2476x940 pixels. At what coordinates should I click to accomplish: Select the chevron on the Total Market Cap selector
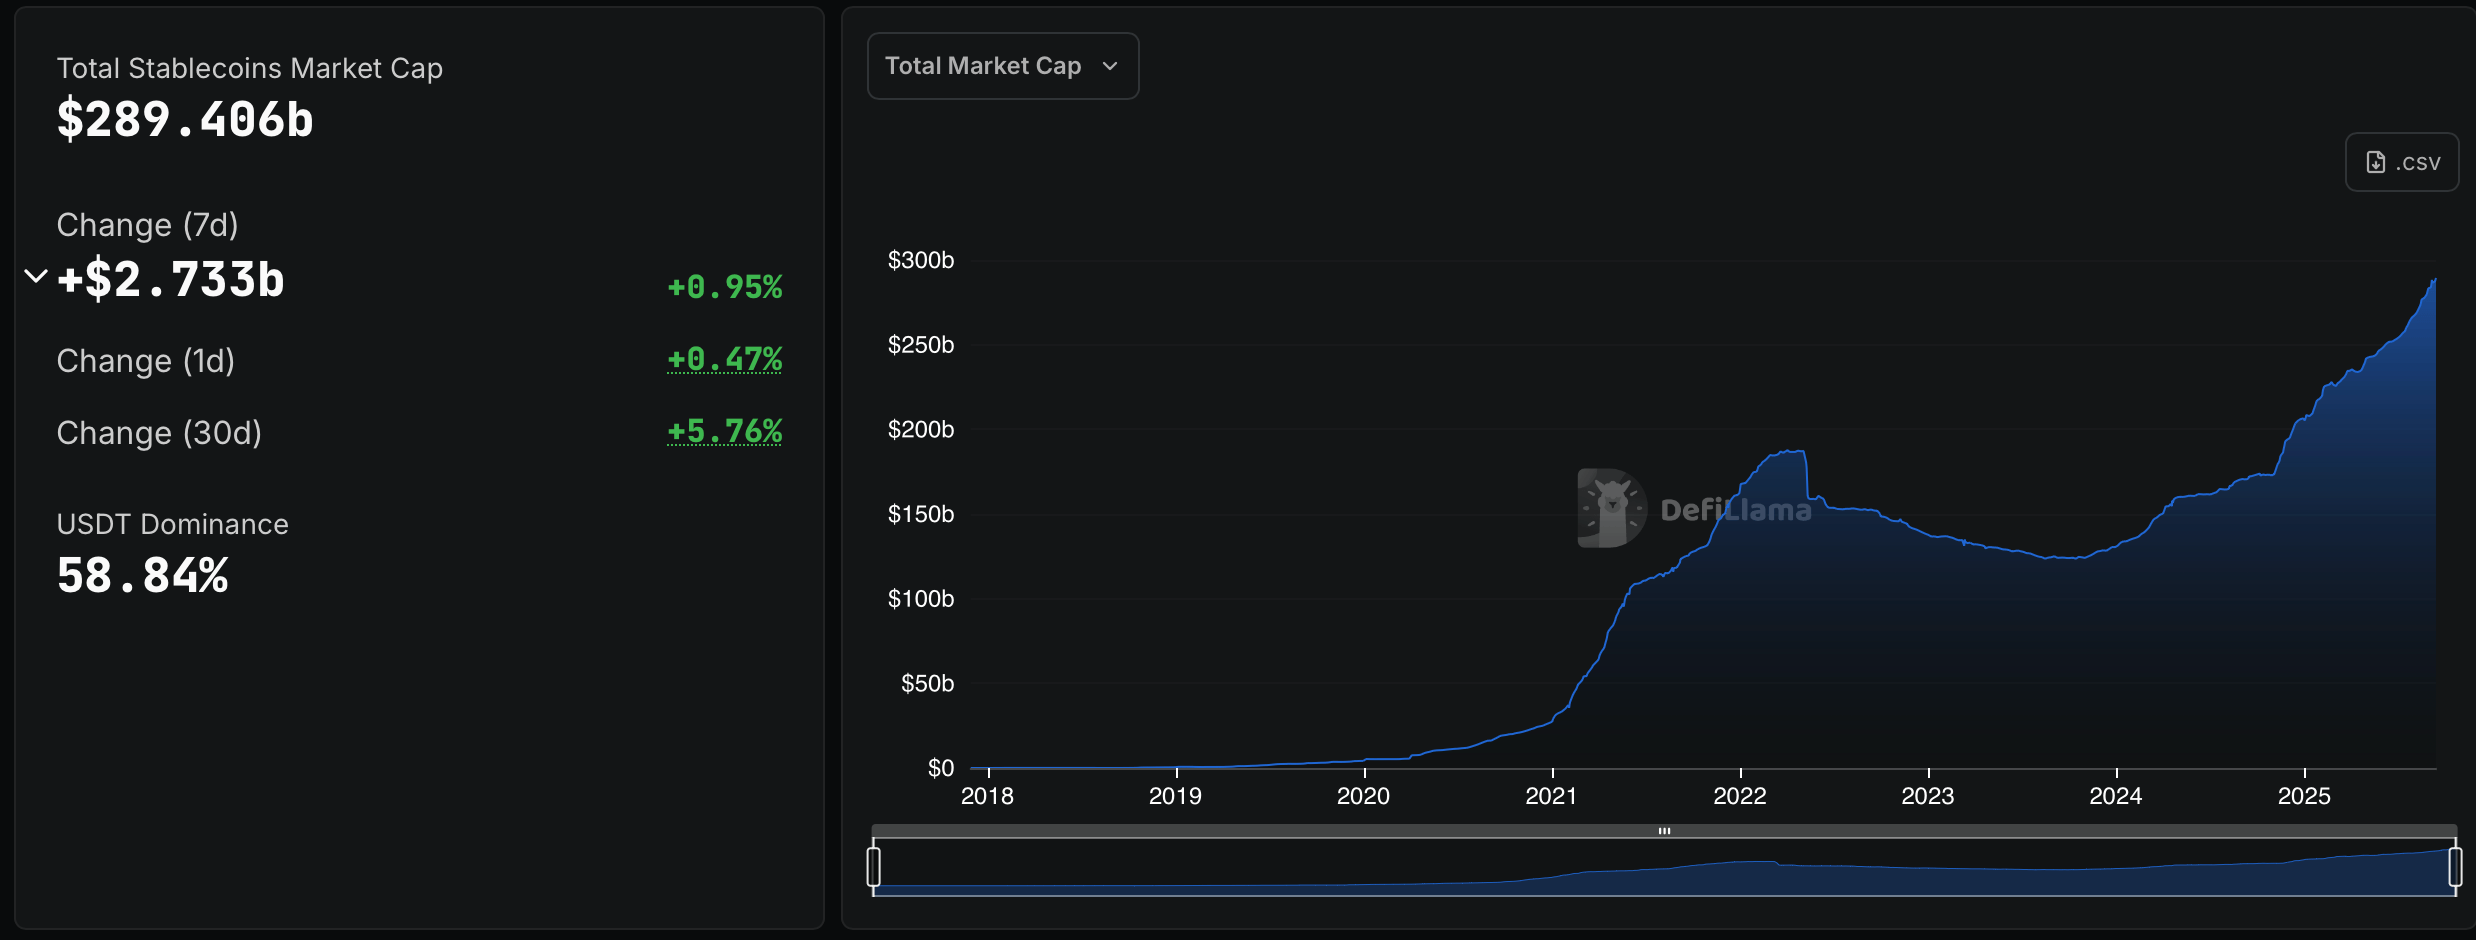point(1111,66)
